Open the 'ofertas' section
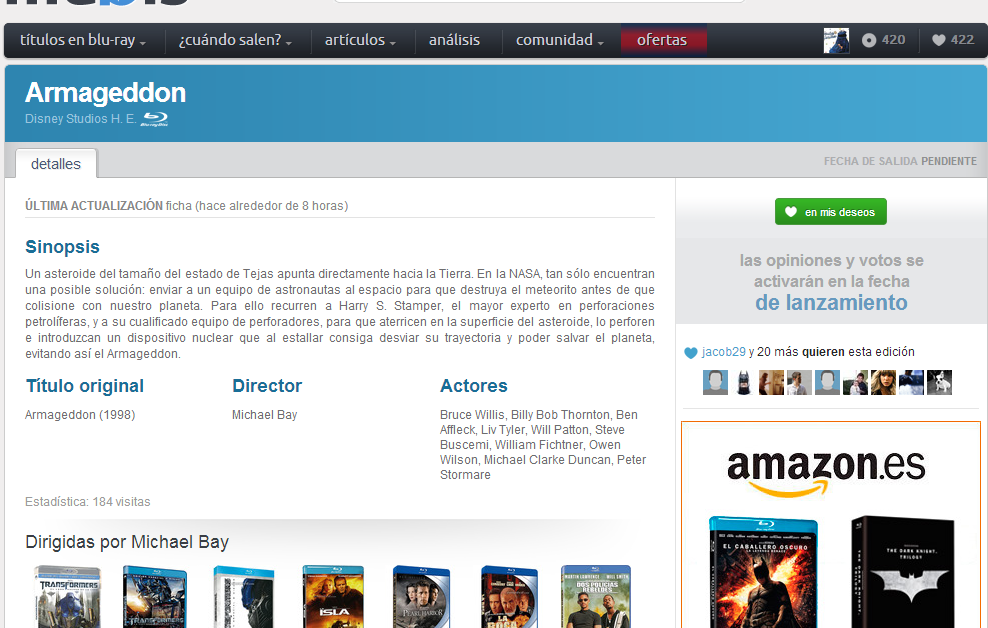Screen dimensions: 988x628 tap(662, 40)
